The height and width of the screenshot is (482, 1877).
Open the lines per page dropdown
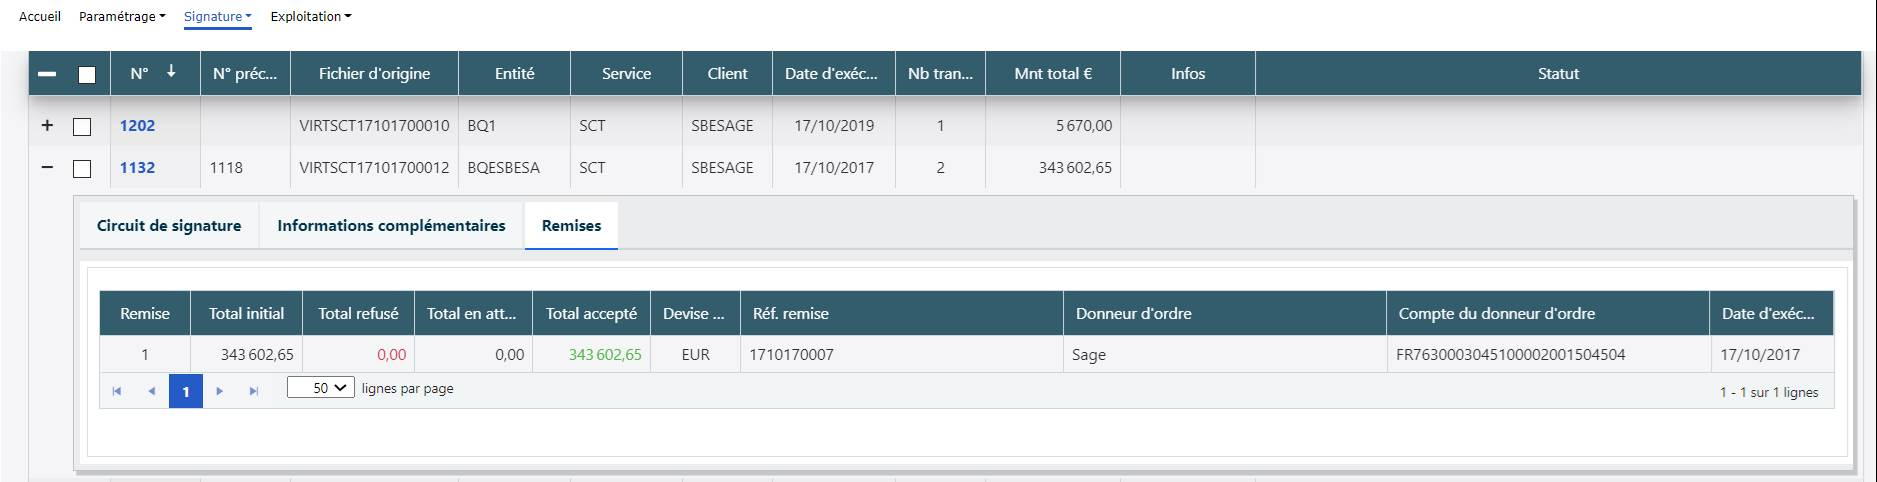pos(321,388)
